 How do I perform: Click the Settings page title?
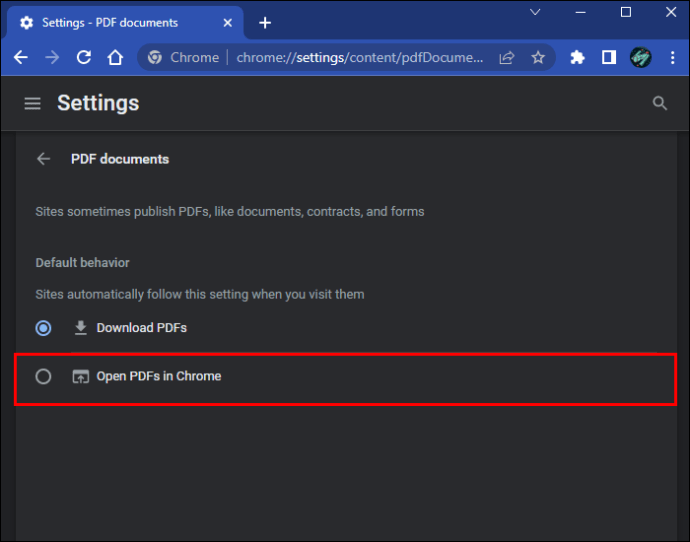pos(98,103)
